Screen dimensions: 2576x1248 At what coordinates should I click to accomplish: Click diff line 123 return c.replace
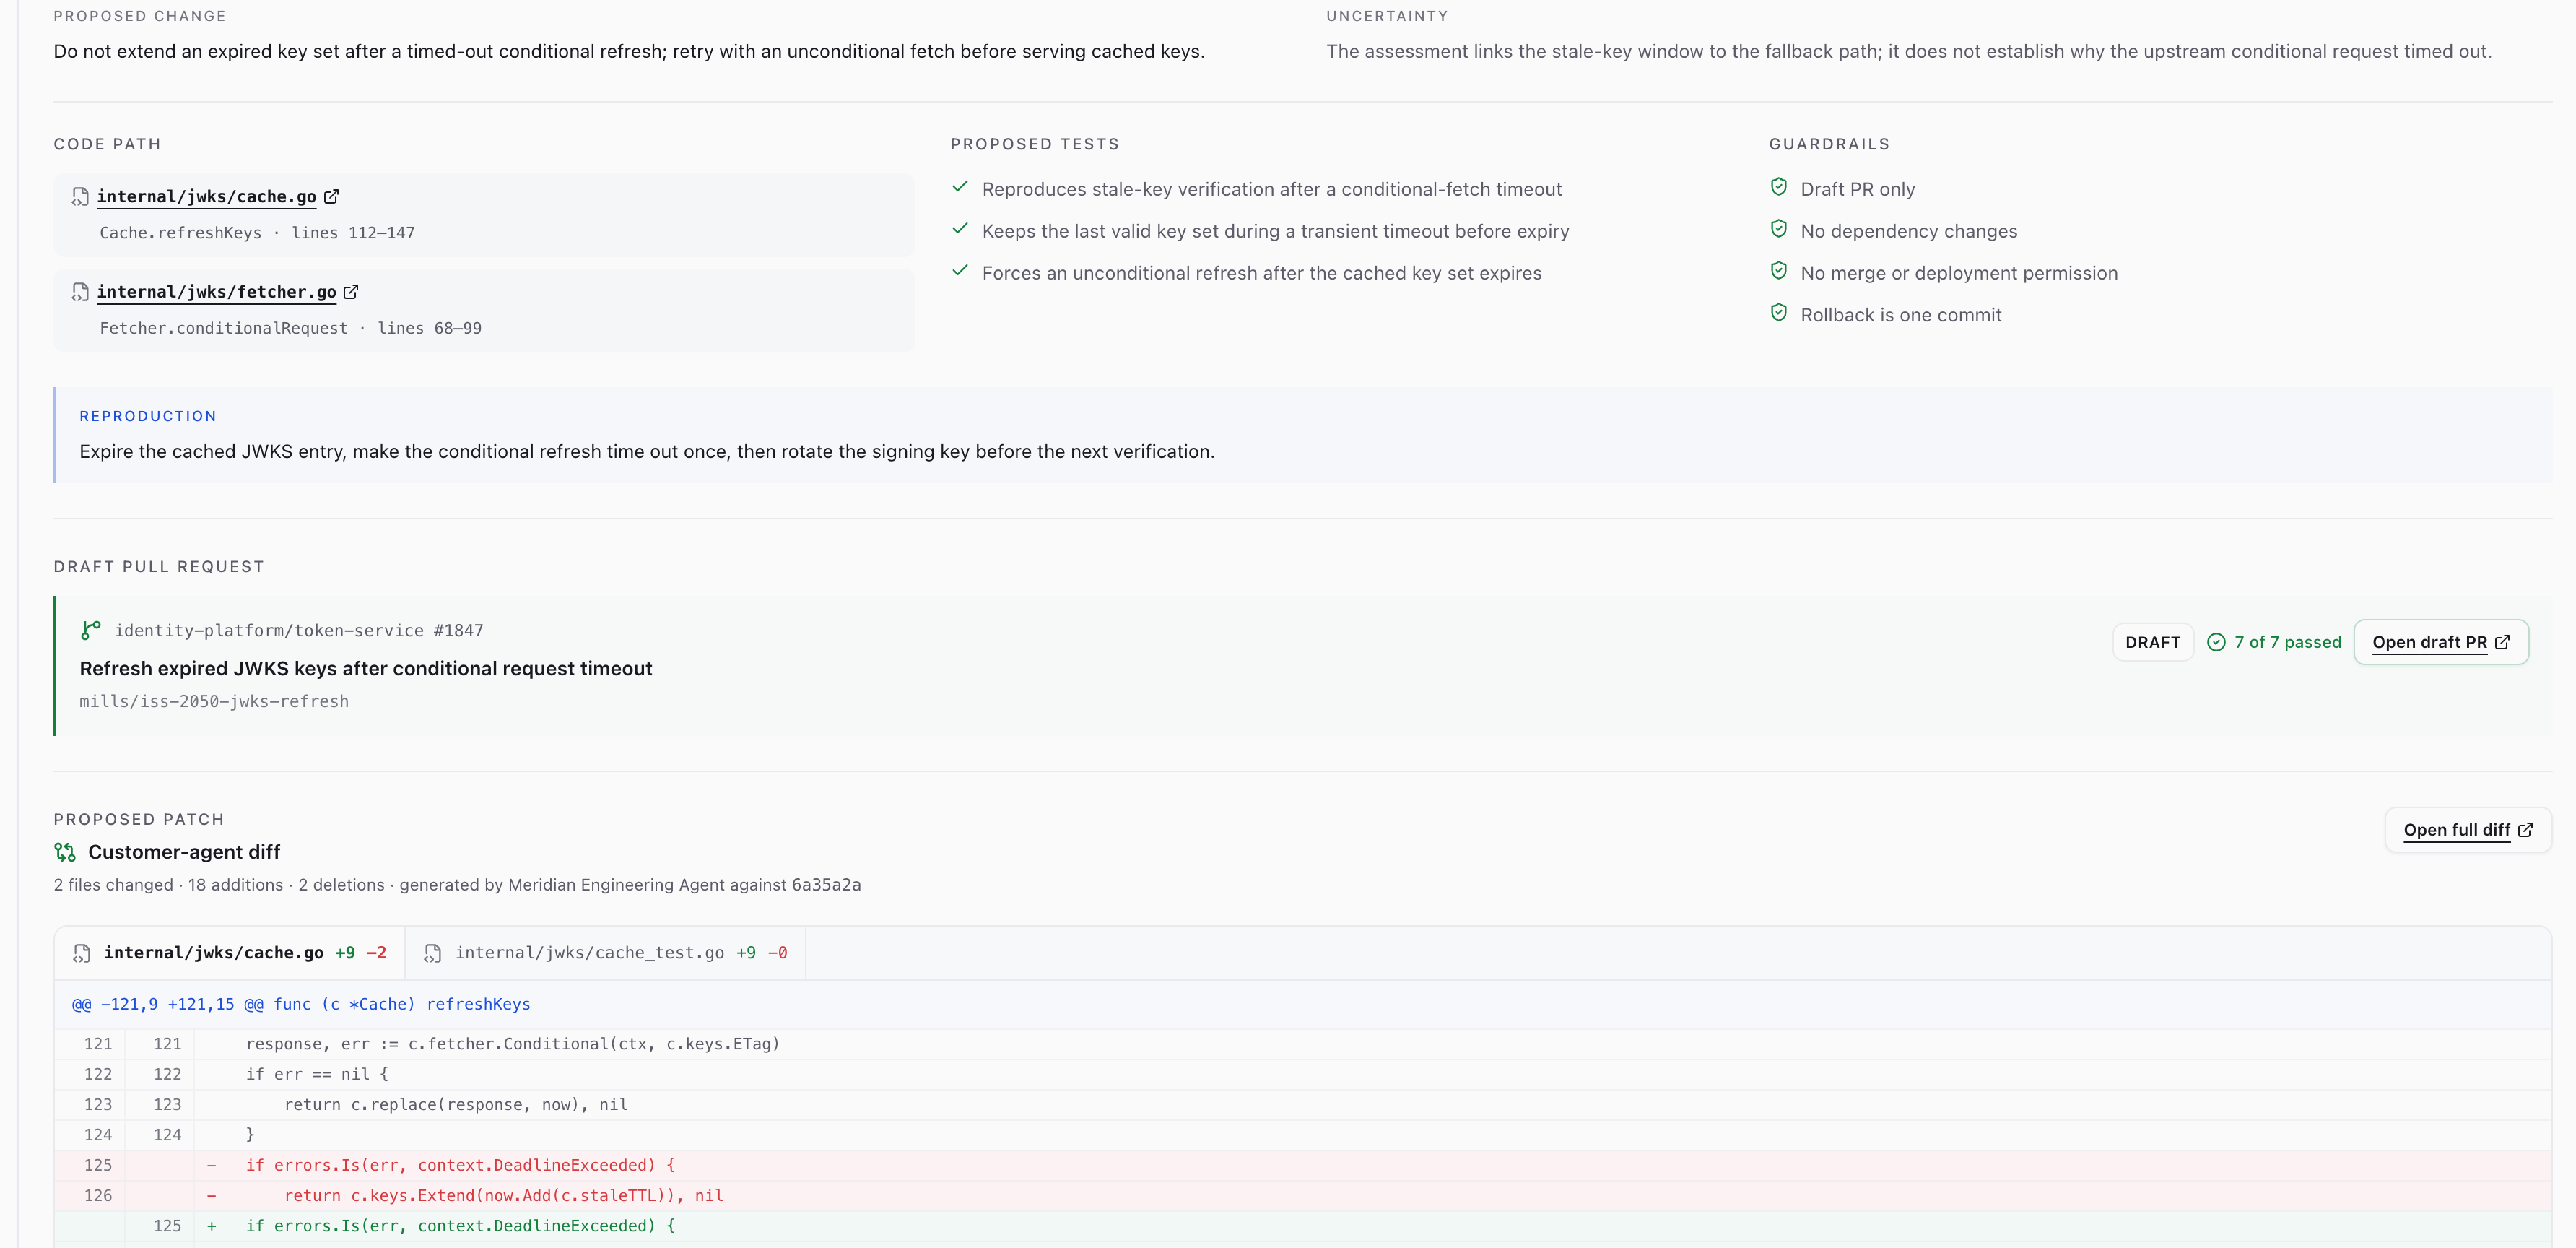[1302, 1105]
